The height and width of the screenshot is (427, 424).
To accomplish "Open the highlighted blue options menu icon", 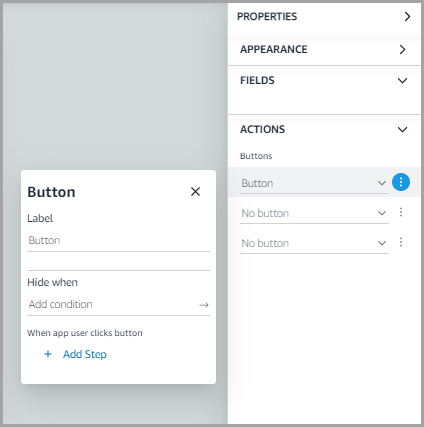I will click(401, 182).
